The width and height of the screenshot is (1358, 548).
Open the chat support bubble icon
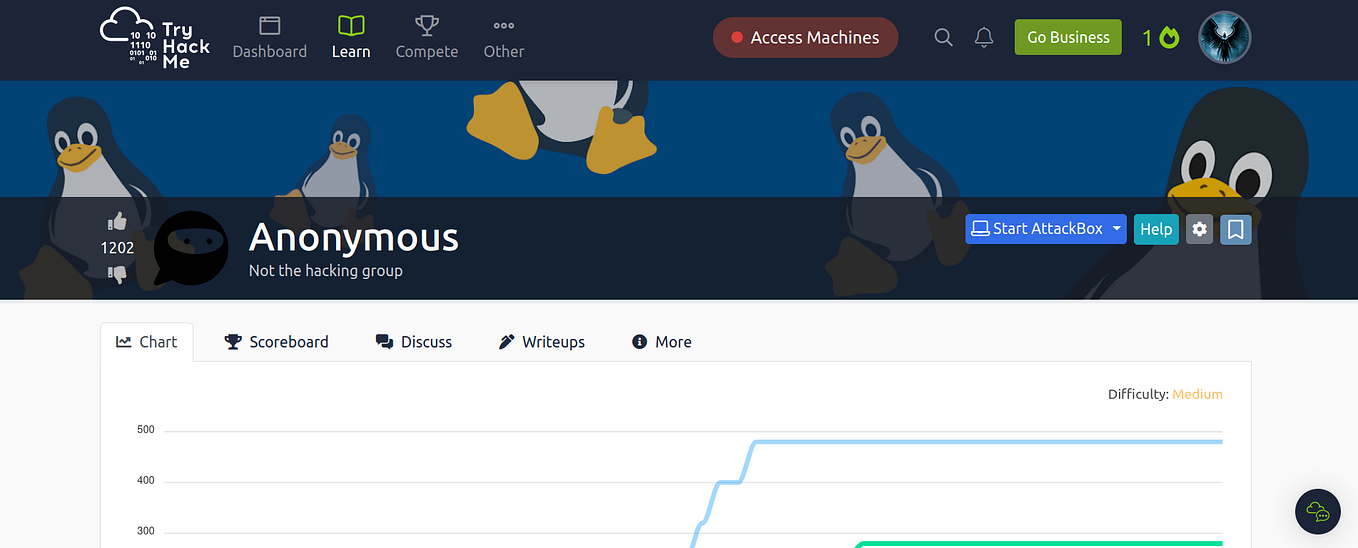tap(1318, 512)
